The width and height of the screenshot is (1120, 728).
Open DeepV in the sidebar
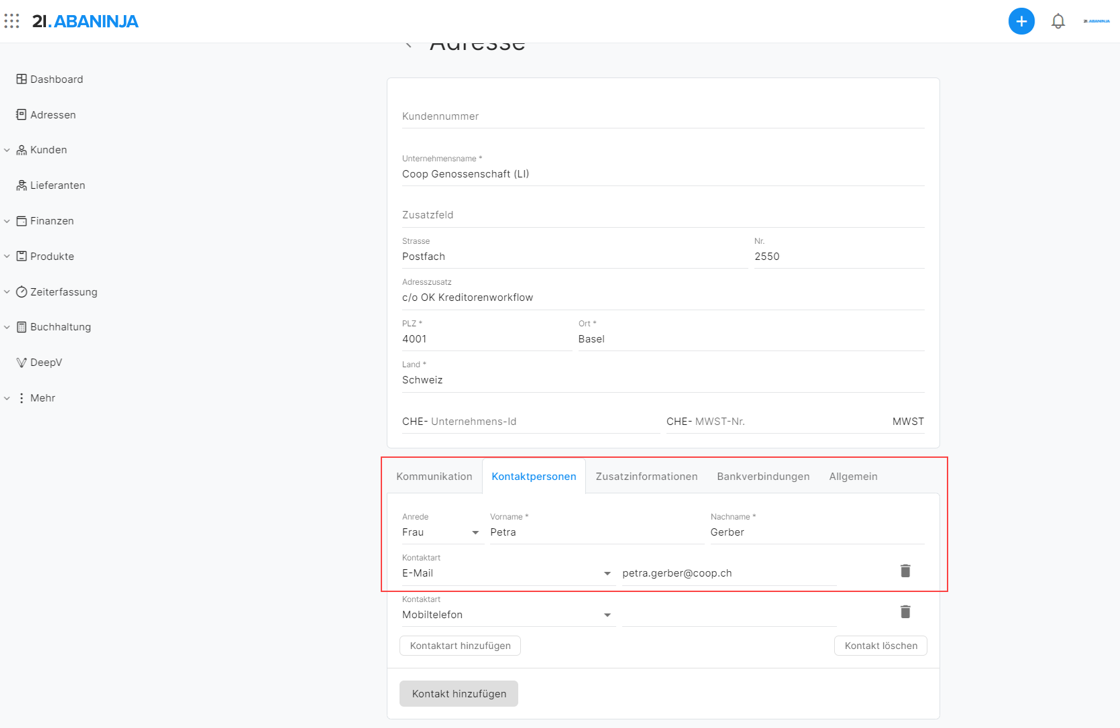tap(46, 362)
